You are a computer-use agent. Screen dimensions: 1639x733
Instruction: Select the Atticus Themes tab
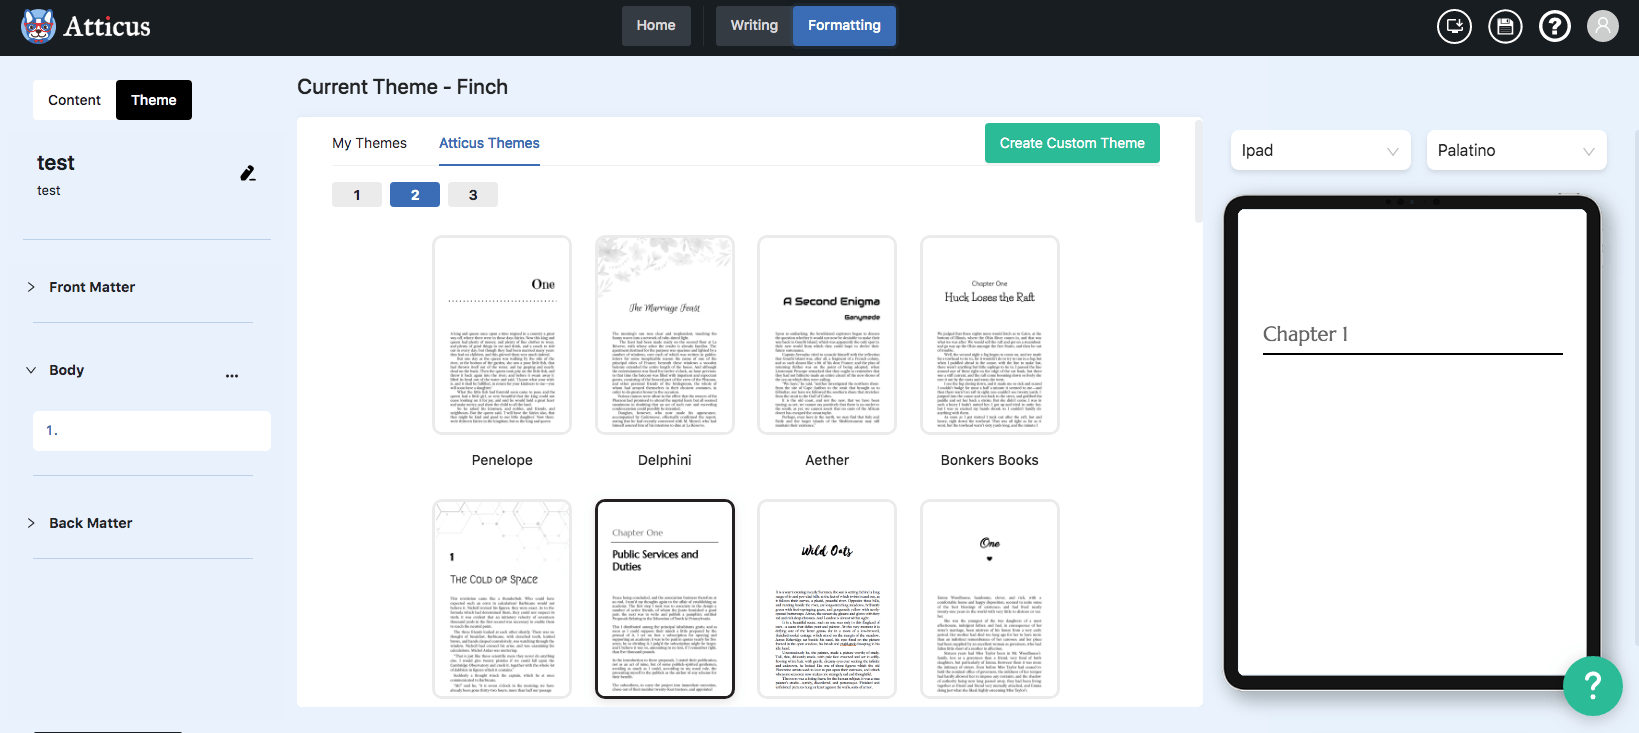click(x=489, y=143)
